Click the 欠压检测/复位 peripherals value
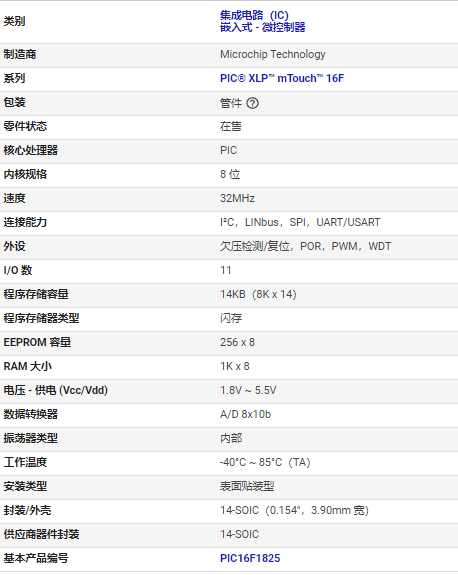Viewport: 458px width, 575px height. pyautogui.click(x=305, y=246)
